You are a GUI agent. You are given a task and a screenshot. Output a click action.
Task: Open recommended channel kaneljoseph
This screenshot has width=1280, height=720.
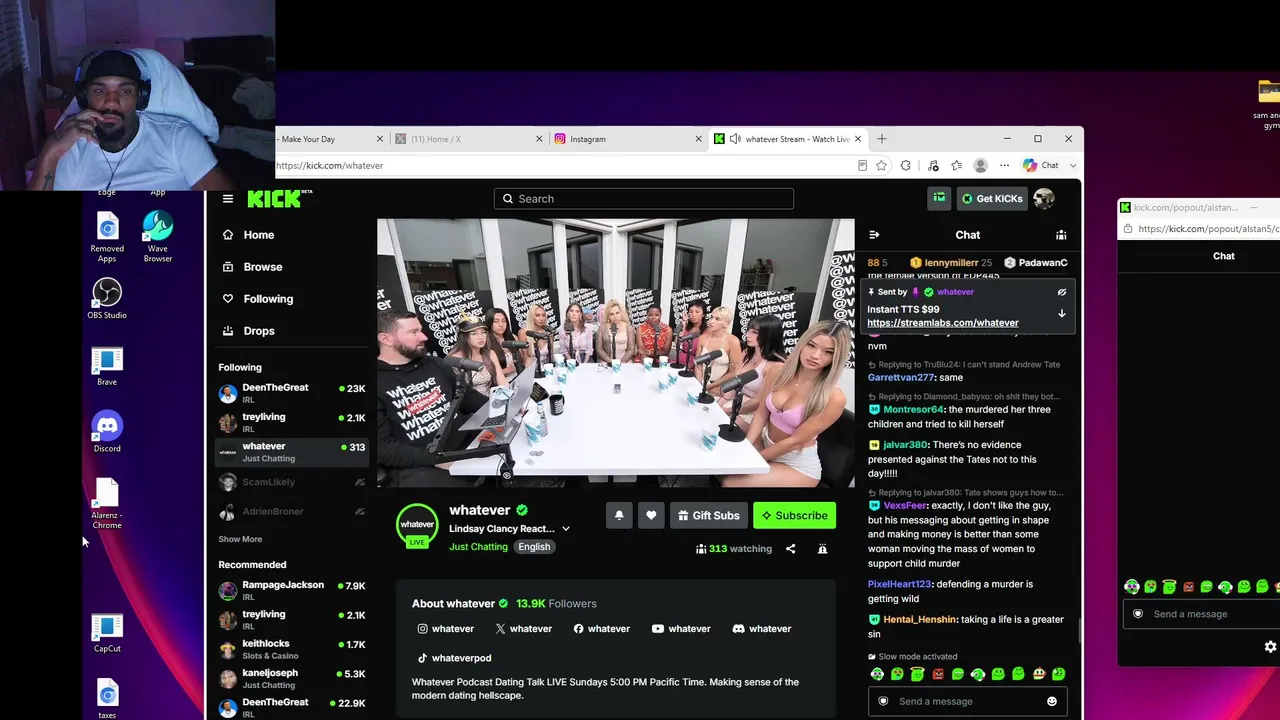(x=292, y=678)
